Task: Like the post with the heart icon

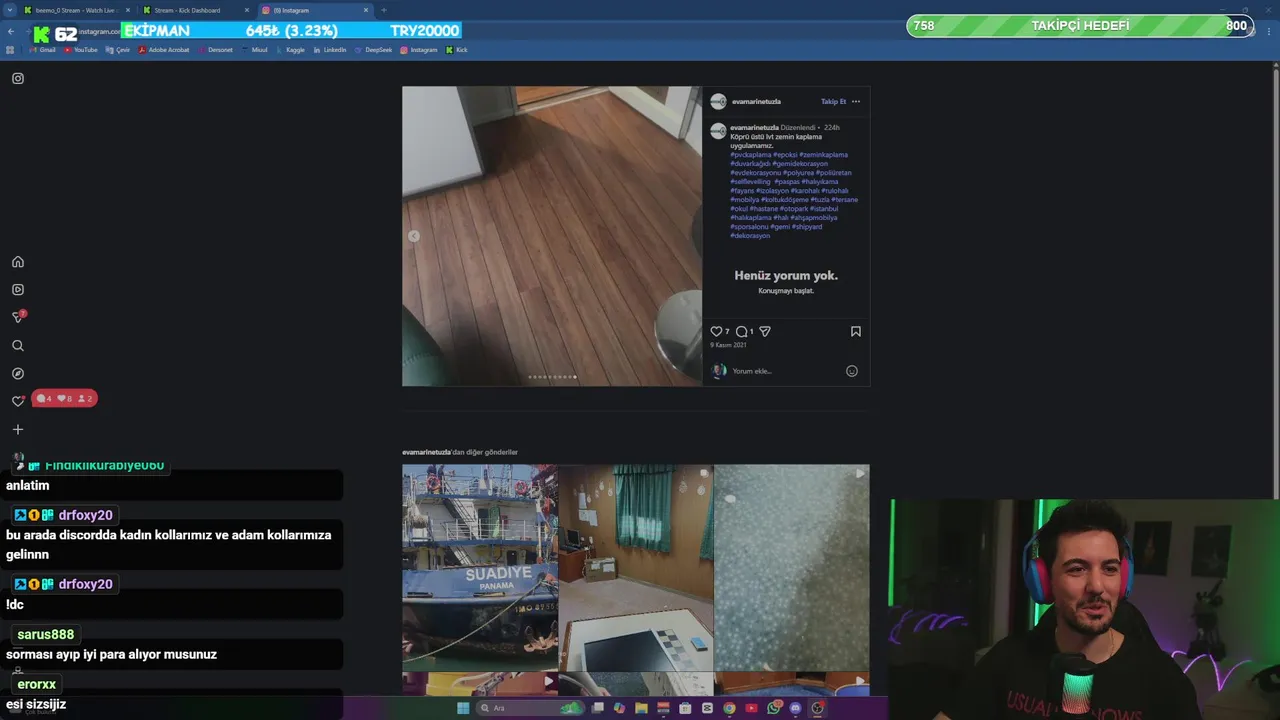Action: click(716, 331)
